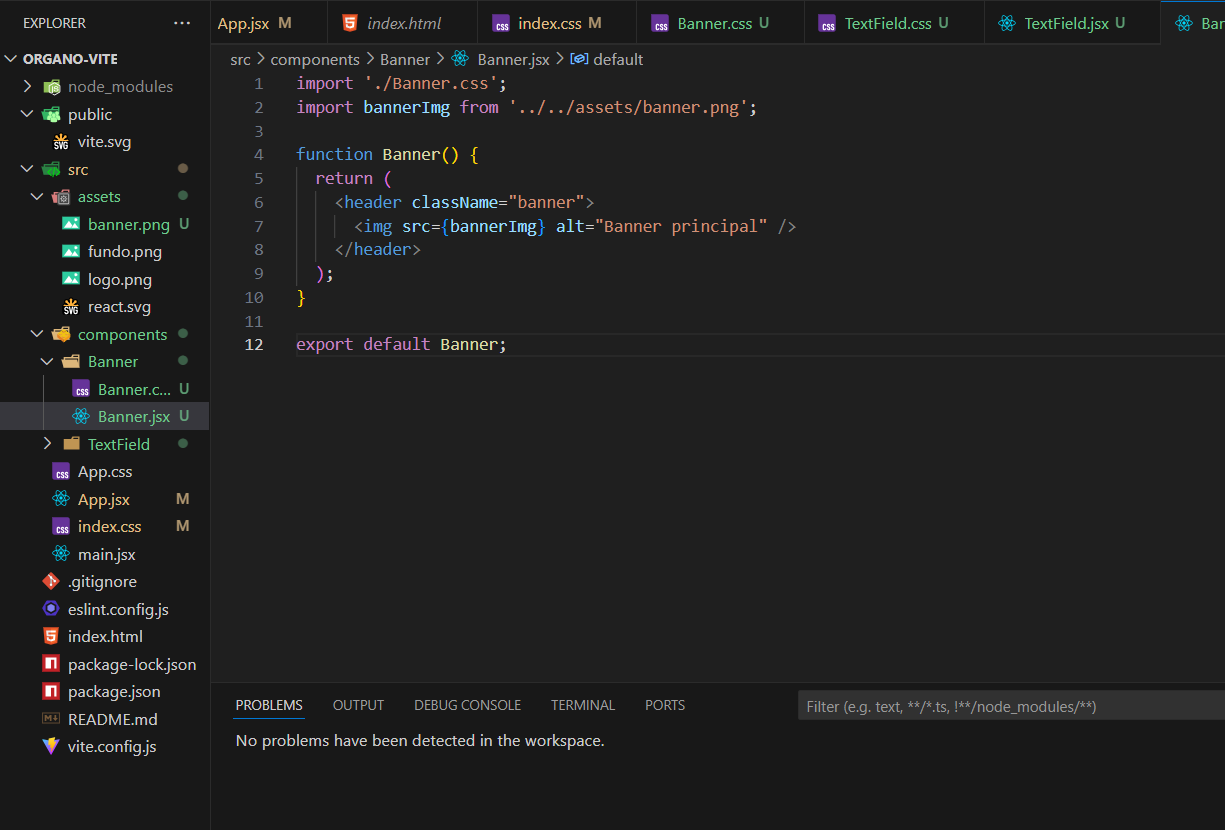Viewport: 1225px width, 830px height.
Task: Click the EXPLORER panel title
Action: coord(55,23)
